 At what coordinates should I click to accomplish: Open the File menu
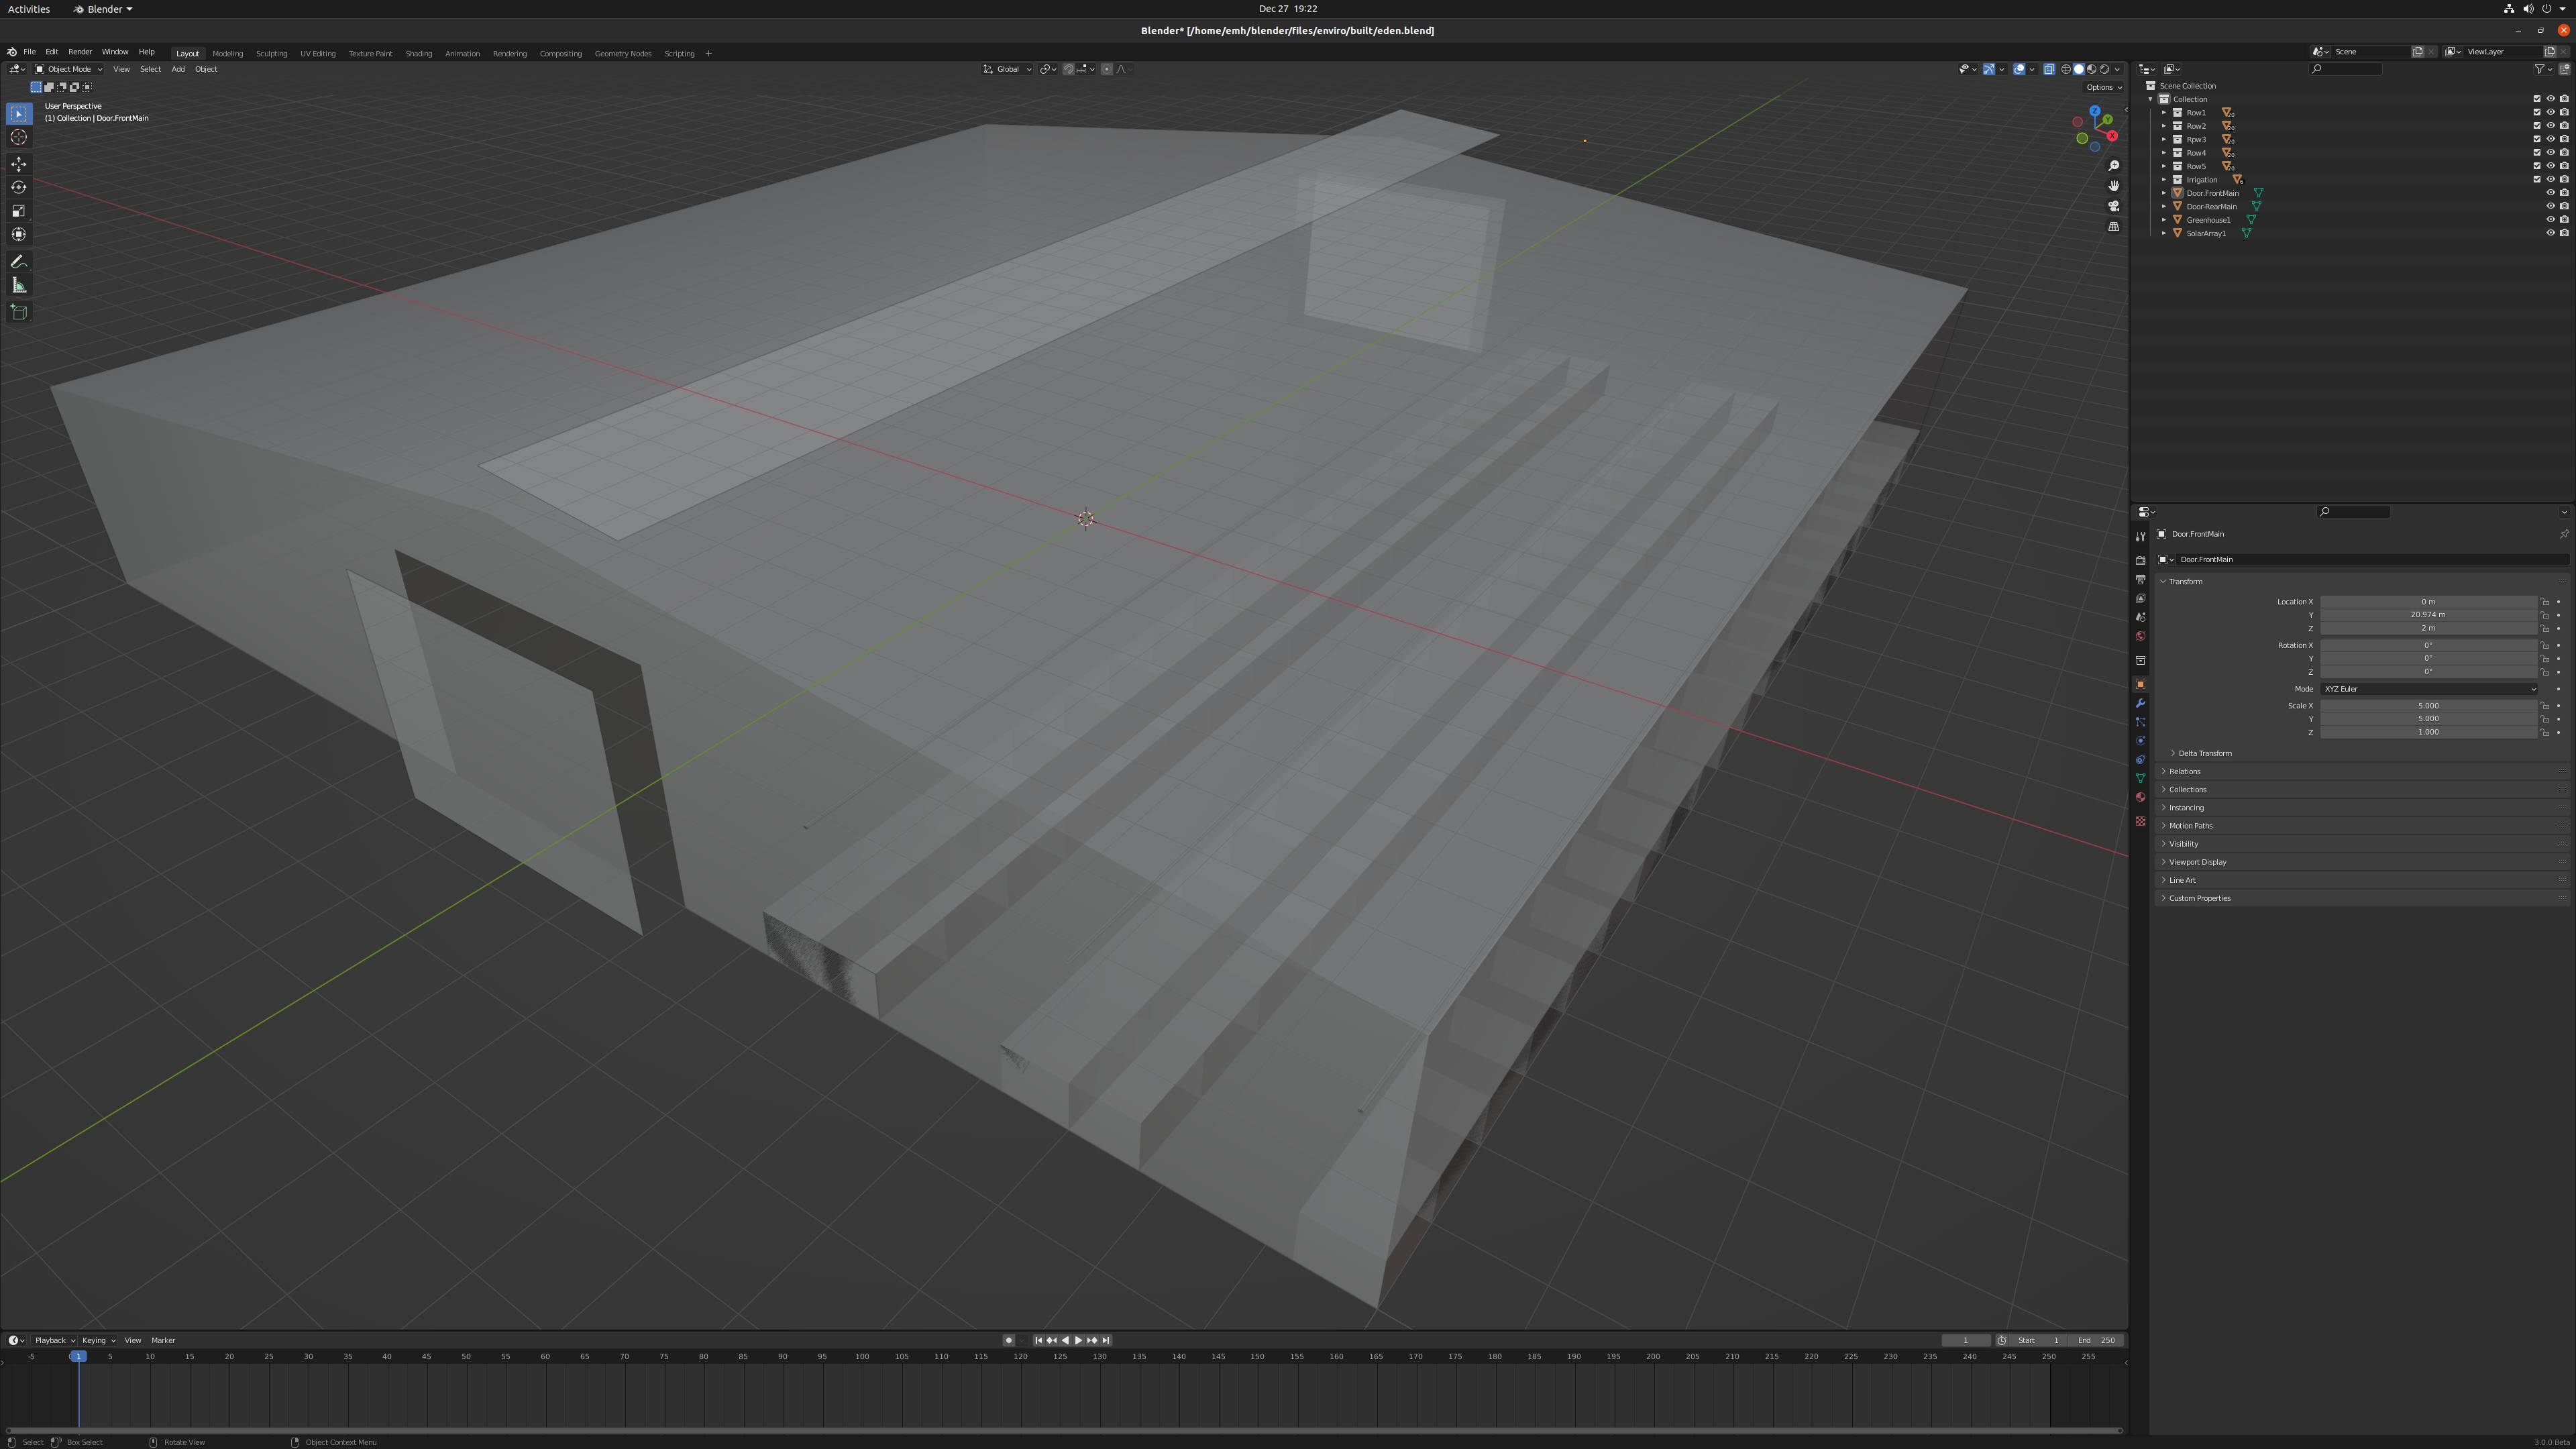(29, 52)
